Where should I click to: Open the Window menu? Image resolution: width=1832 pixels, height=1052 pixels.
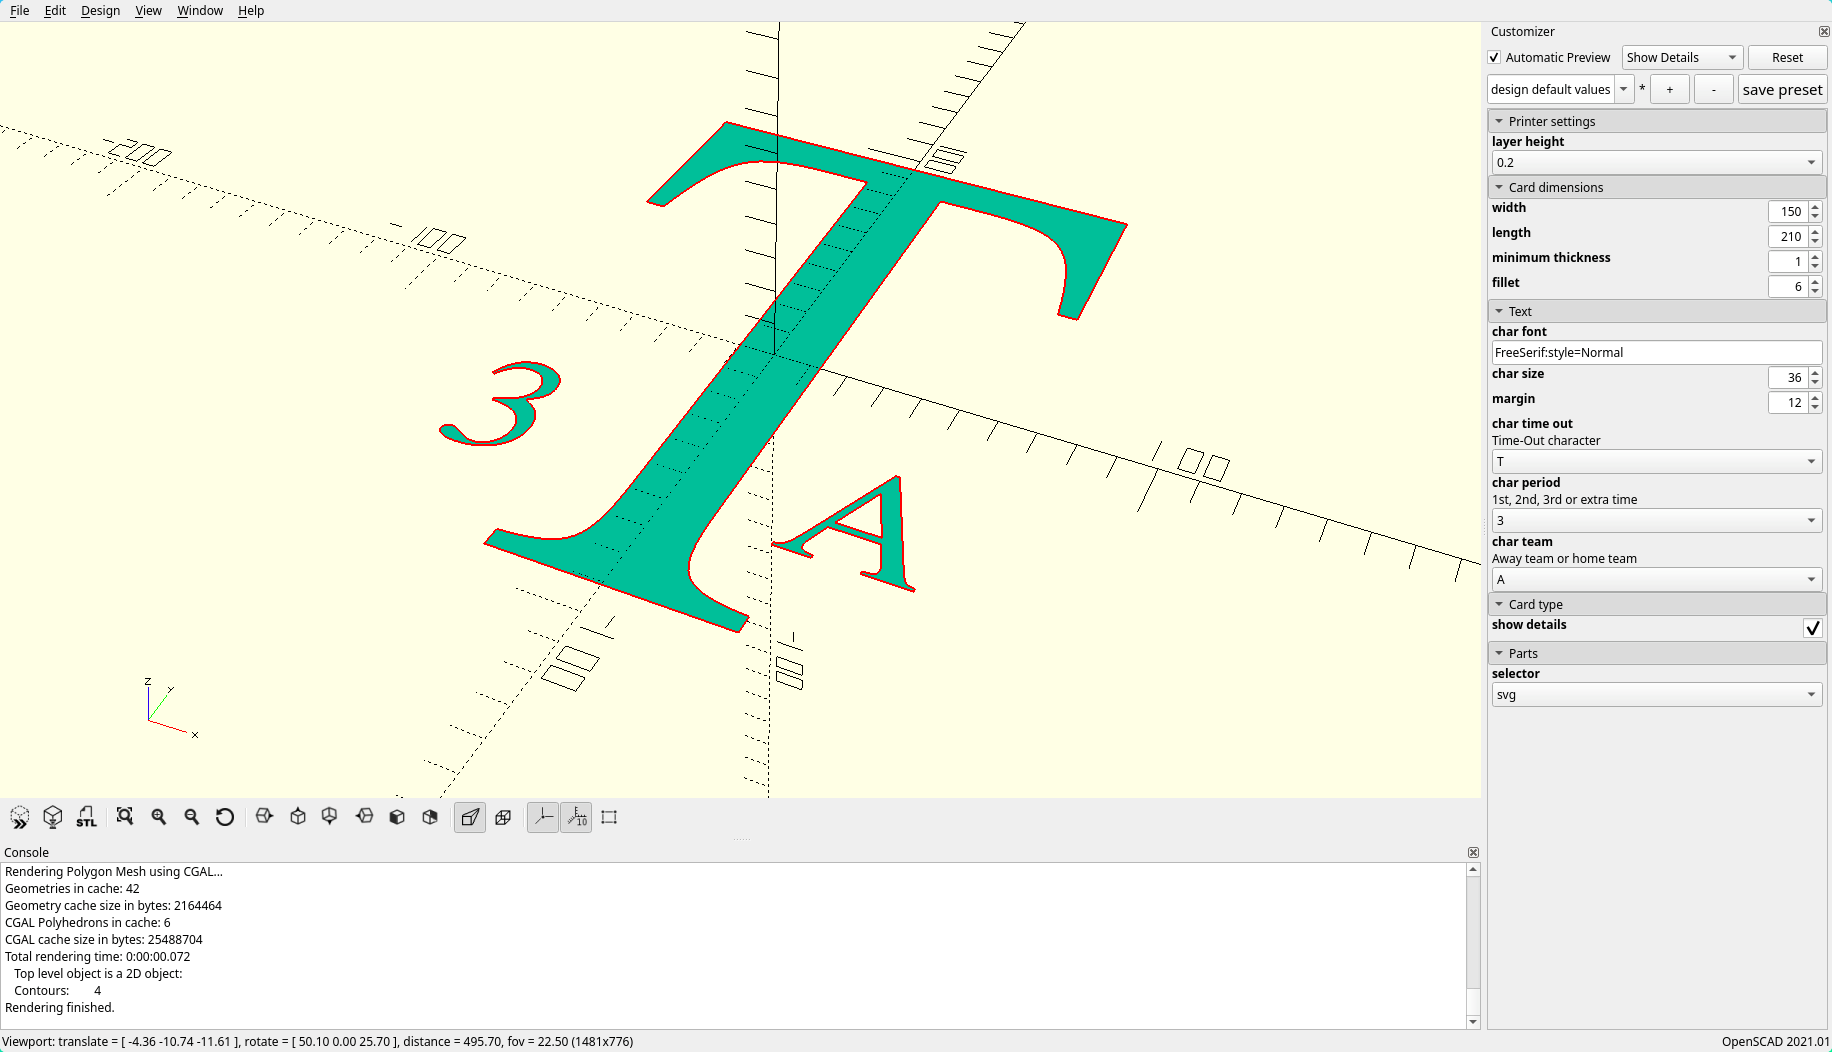click(200, 11)
